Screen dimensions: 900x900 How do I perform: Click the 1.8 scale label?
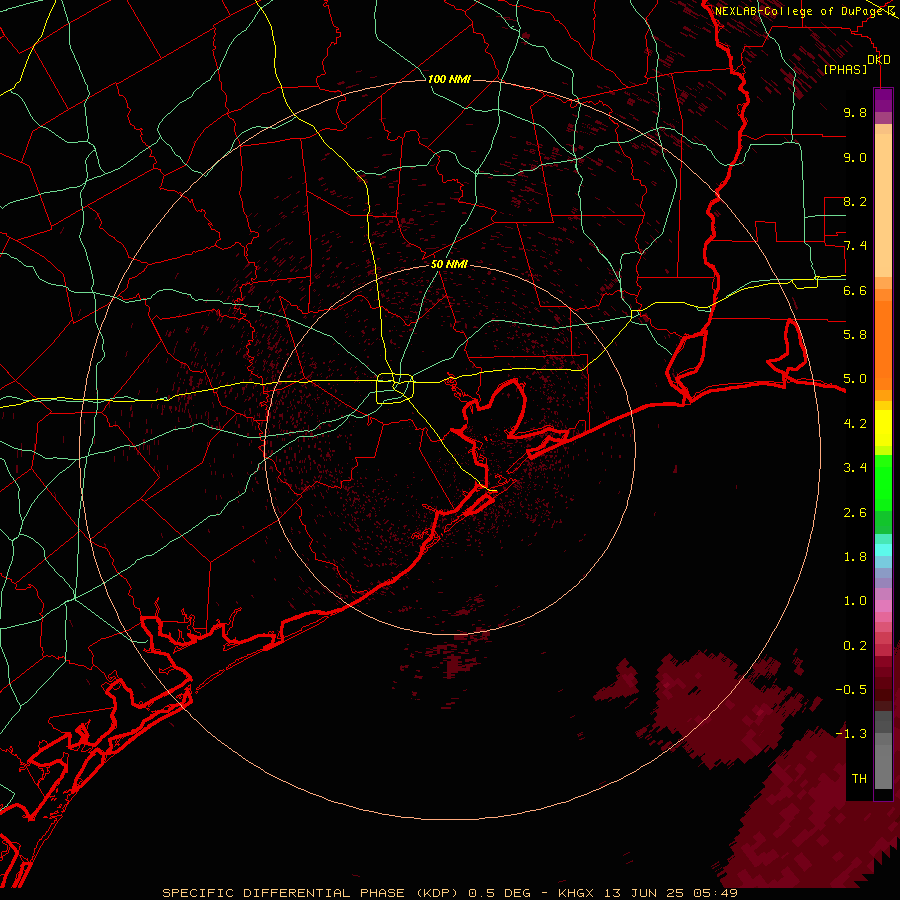click(855, 557)
